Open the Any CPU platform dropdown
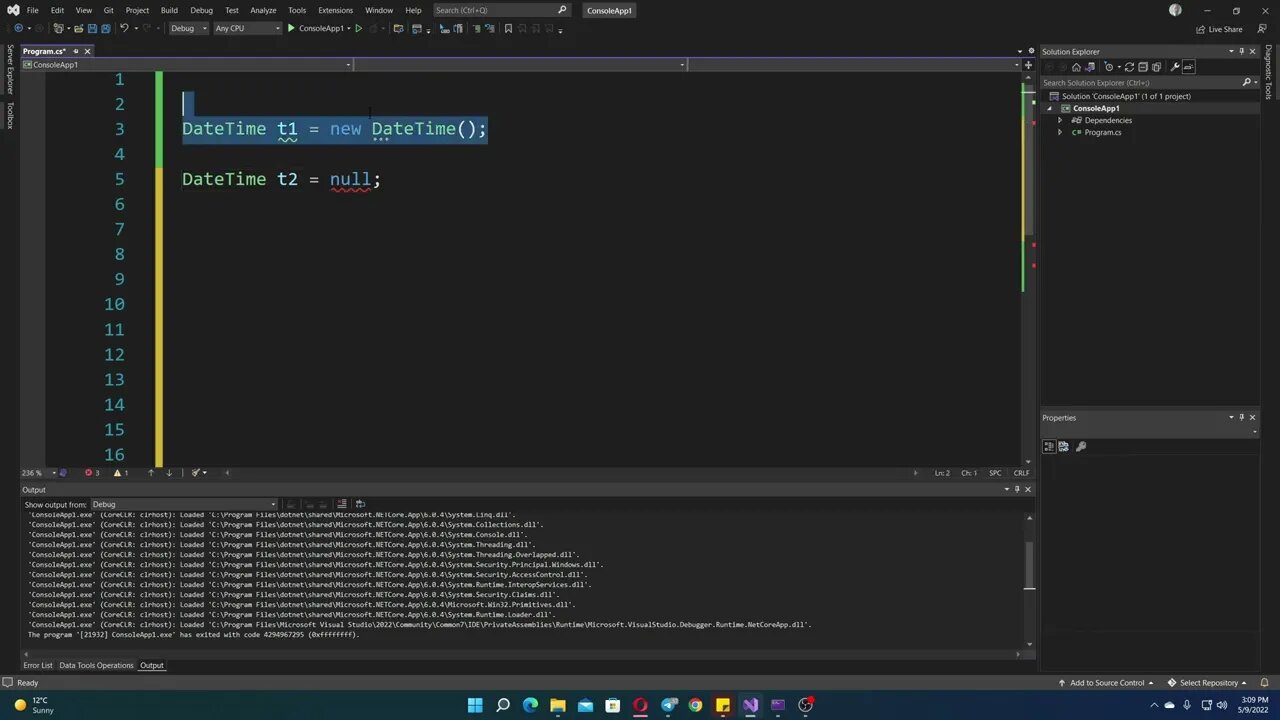This screenshot has width=1280, height=720. 247,28
